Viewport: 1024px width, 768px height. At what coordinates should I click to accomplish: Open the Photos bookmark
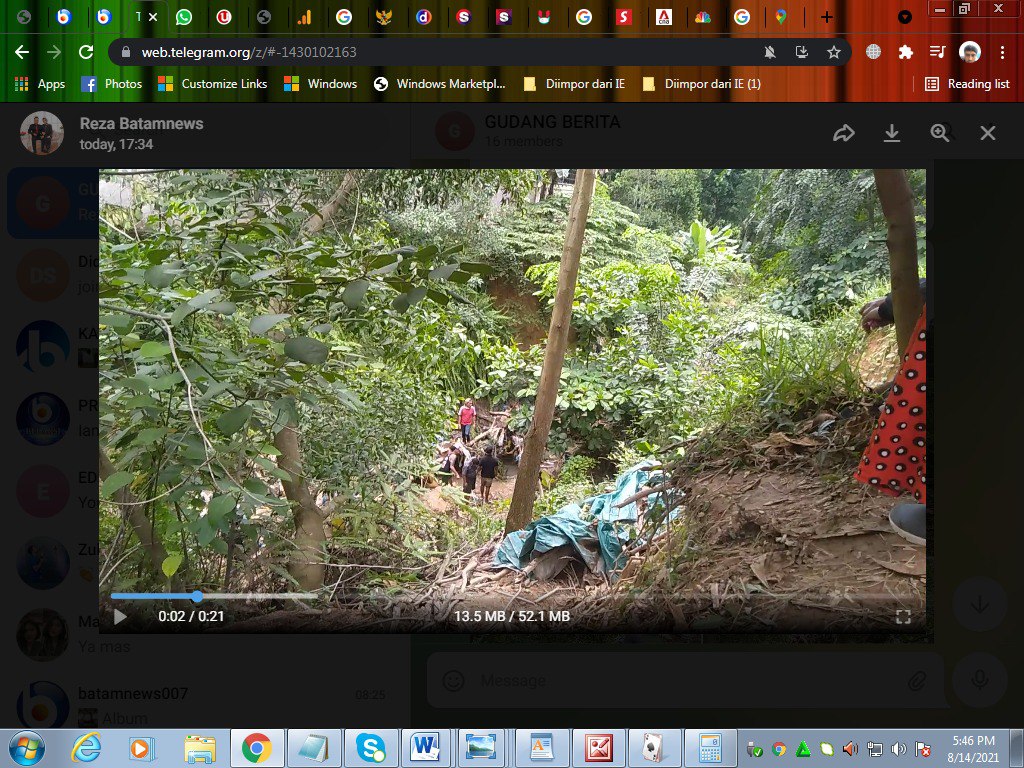tap(112, 84)
